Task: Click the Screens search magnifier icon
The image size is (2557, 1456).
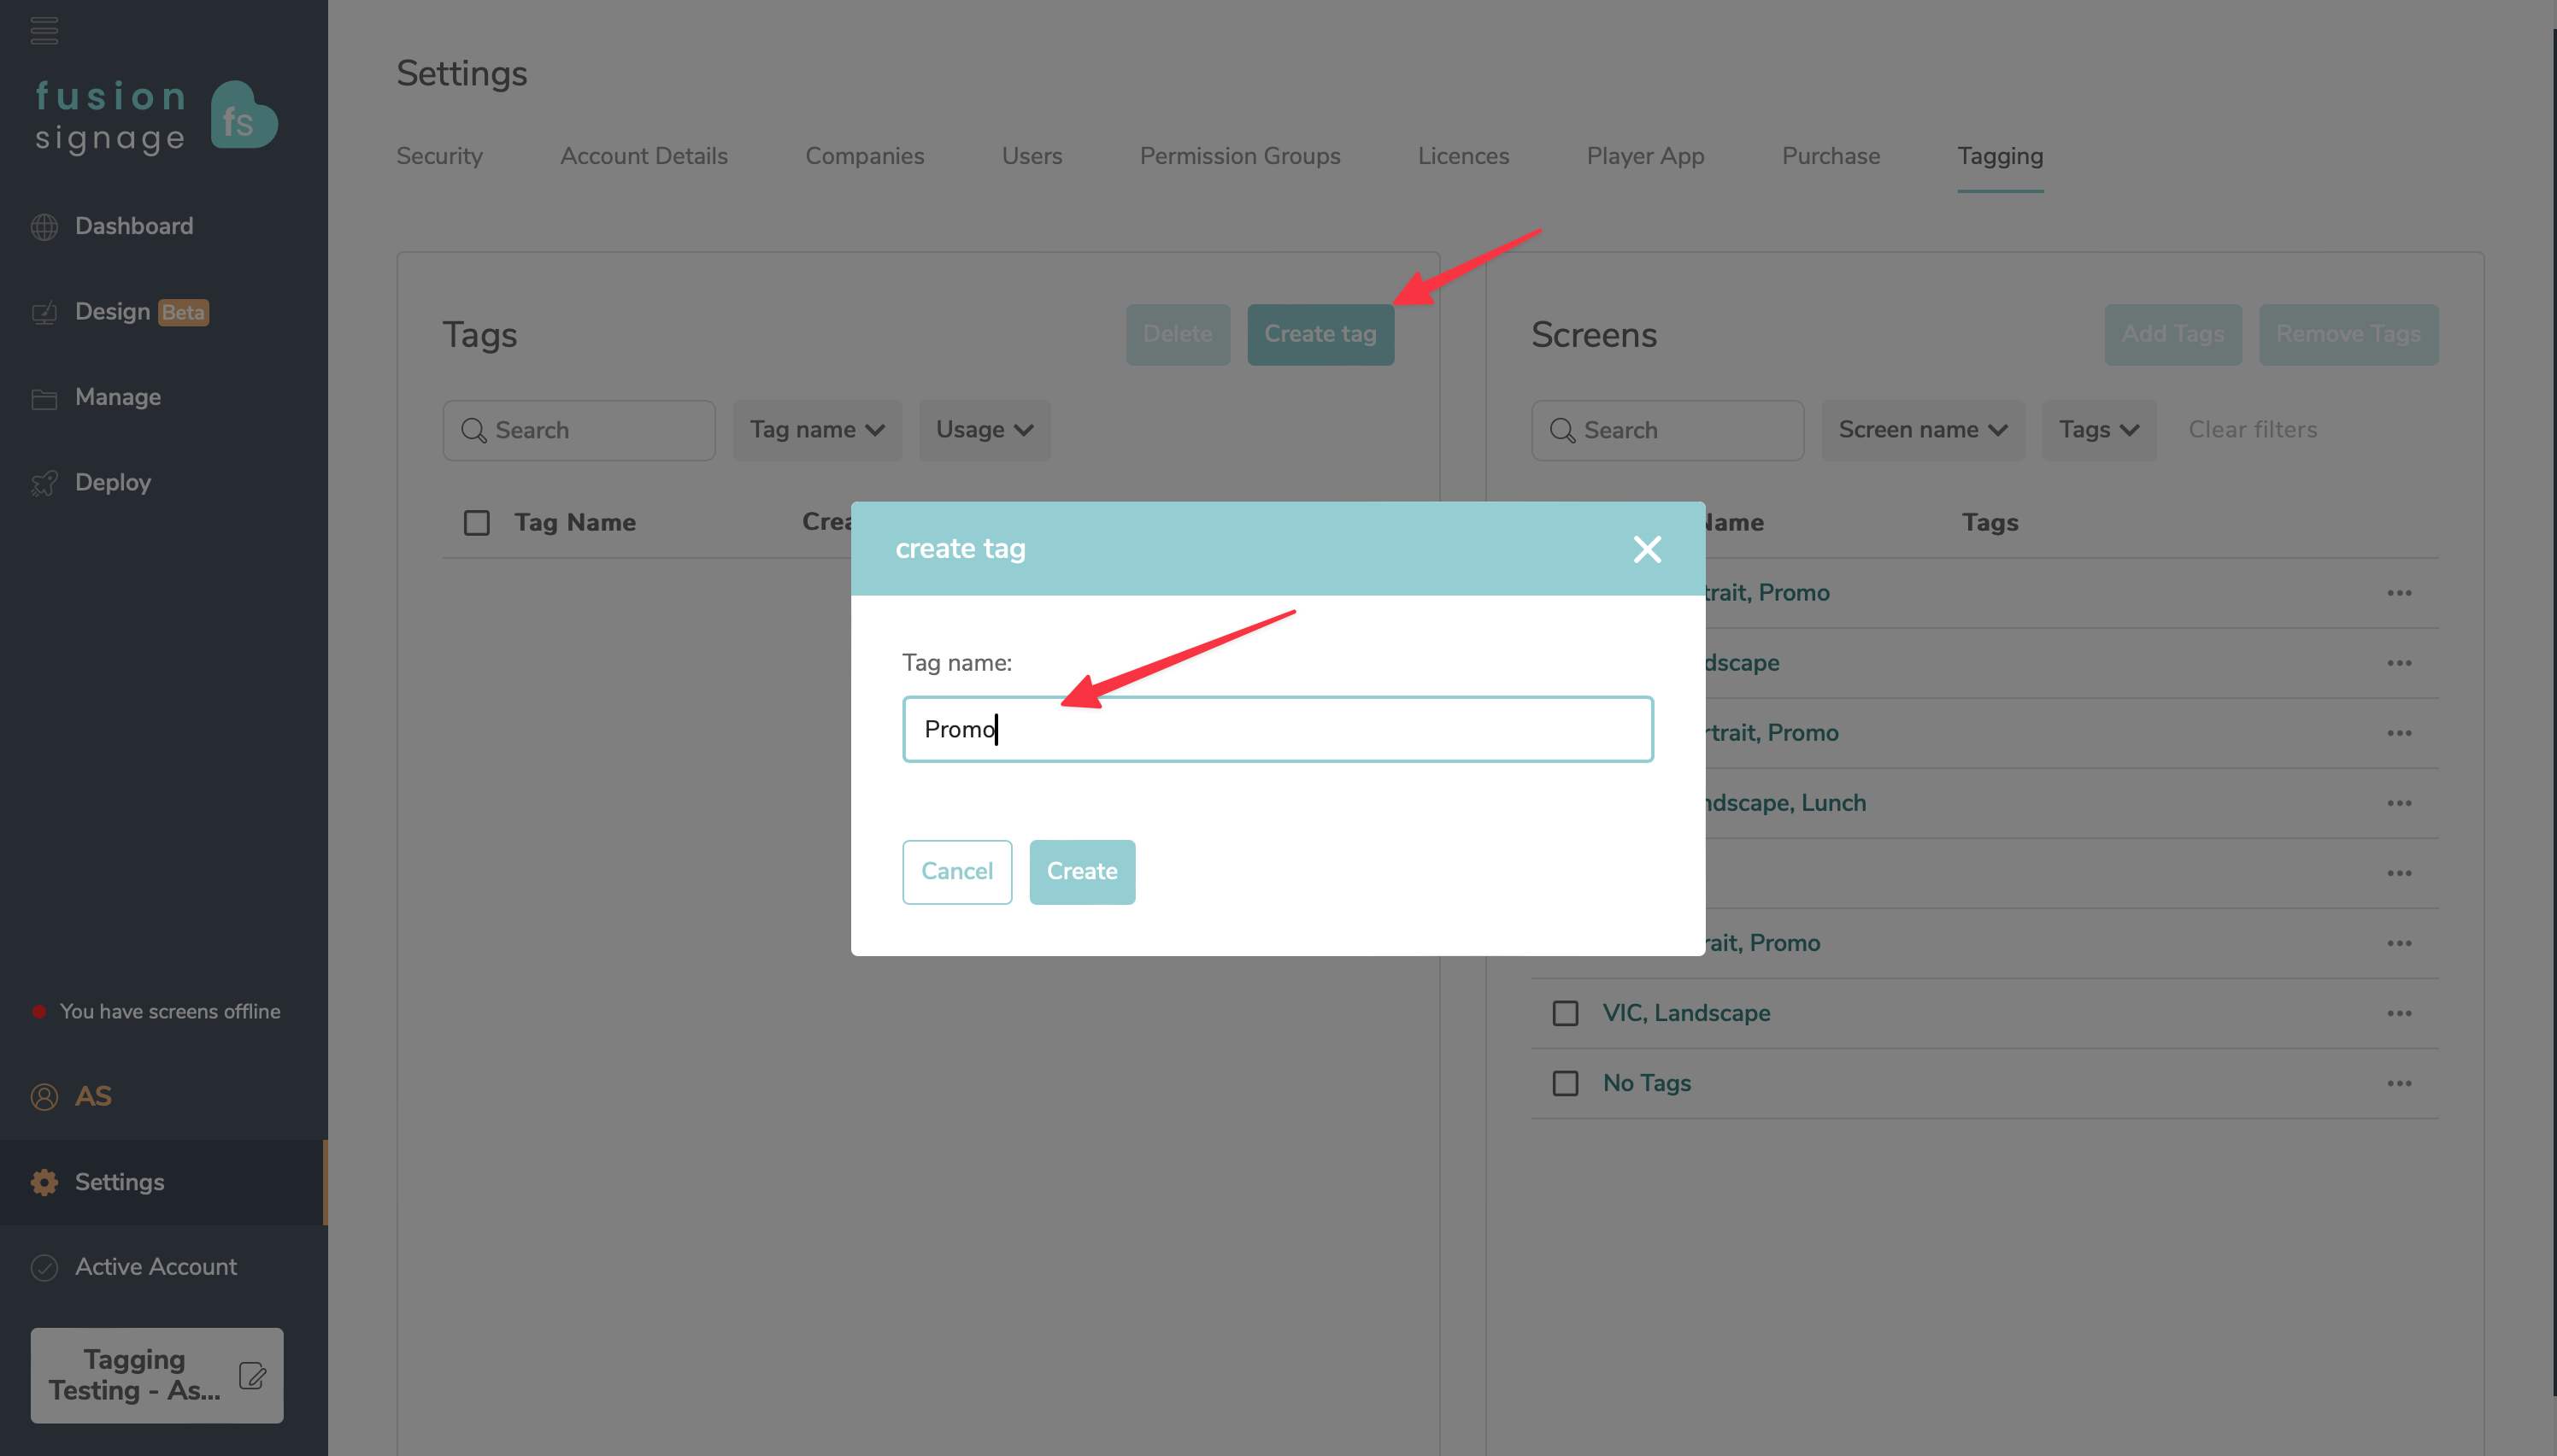Action: (1562, 430)
